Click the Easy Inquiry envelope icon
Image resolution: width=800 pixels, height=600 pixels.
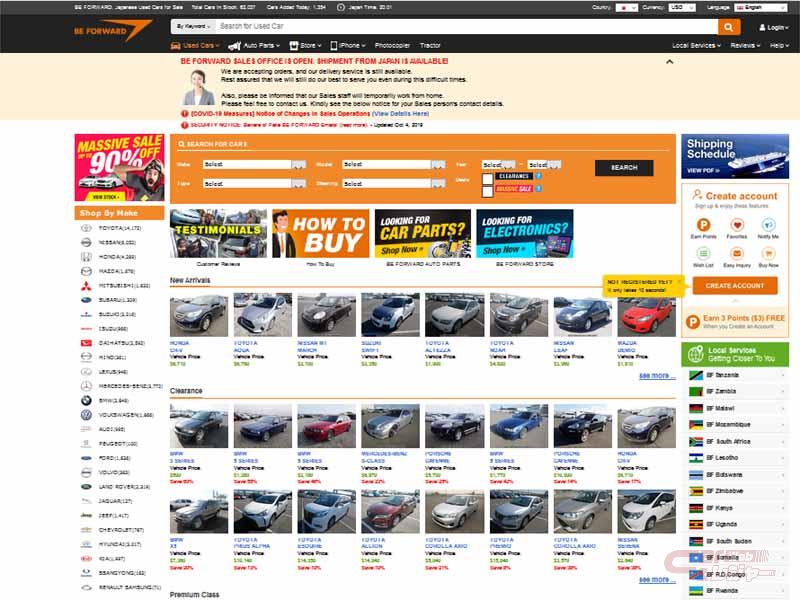tap(736, 254)
